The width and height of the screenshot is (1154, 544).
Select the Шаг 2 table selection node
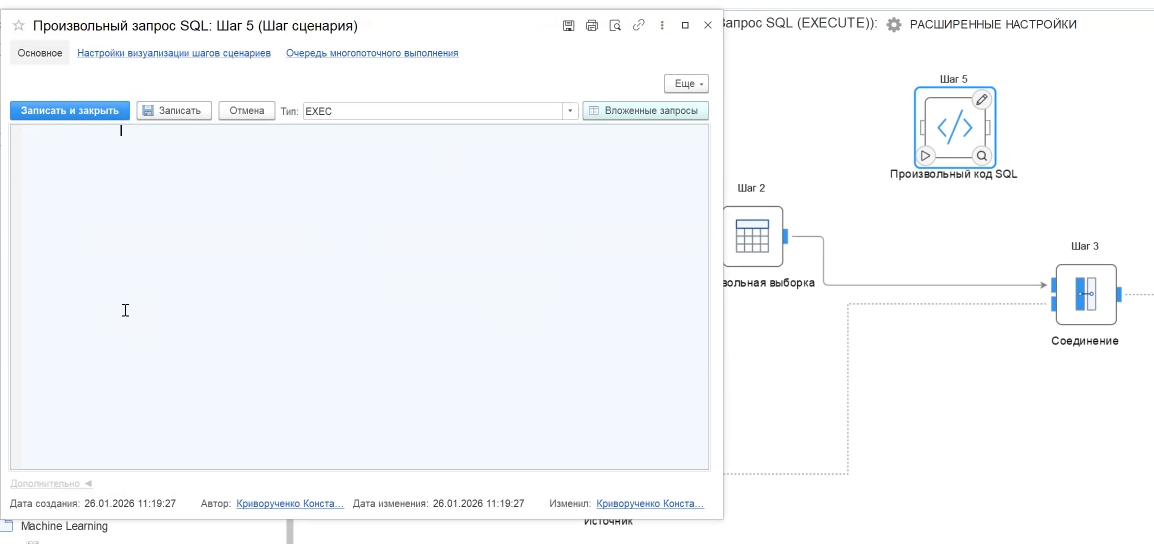point(752,236)
